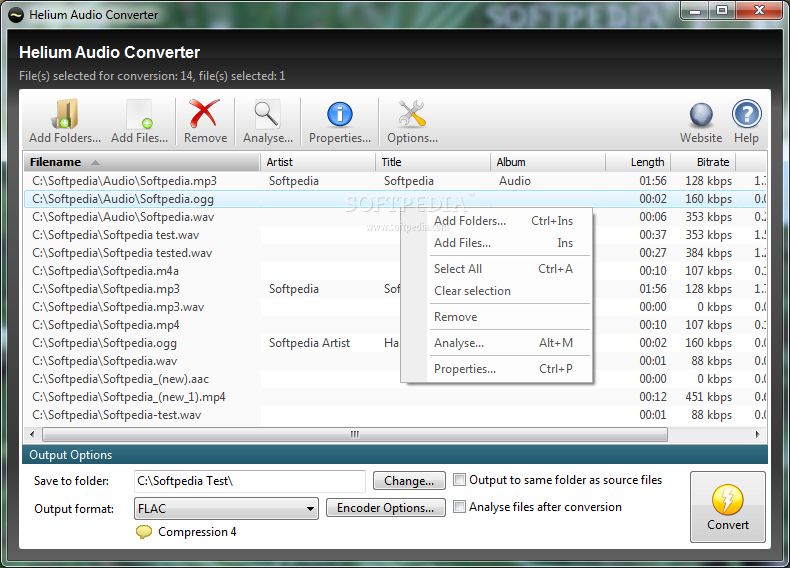
Task: Select row C:\Softpedia\Softpedia-test.wav
Action: [x=395, y=415]
